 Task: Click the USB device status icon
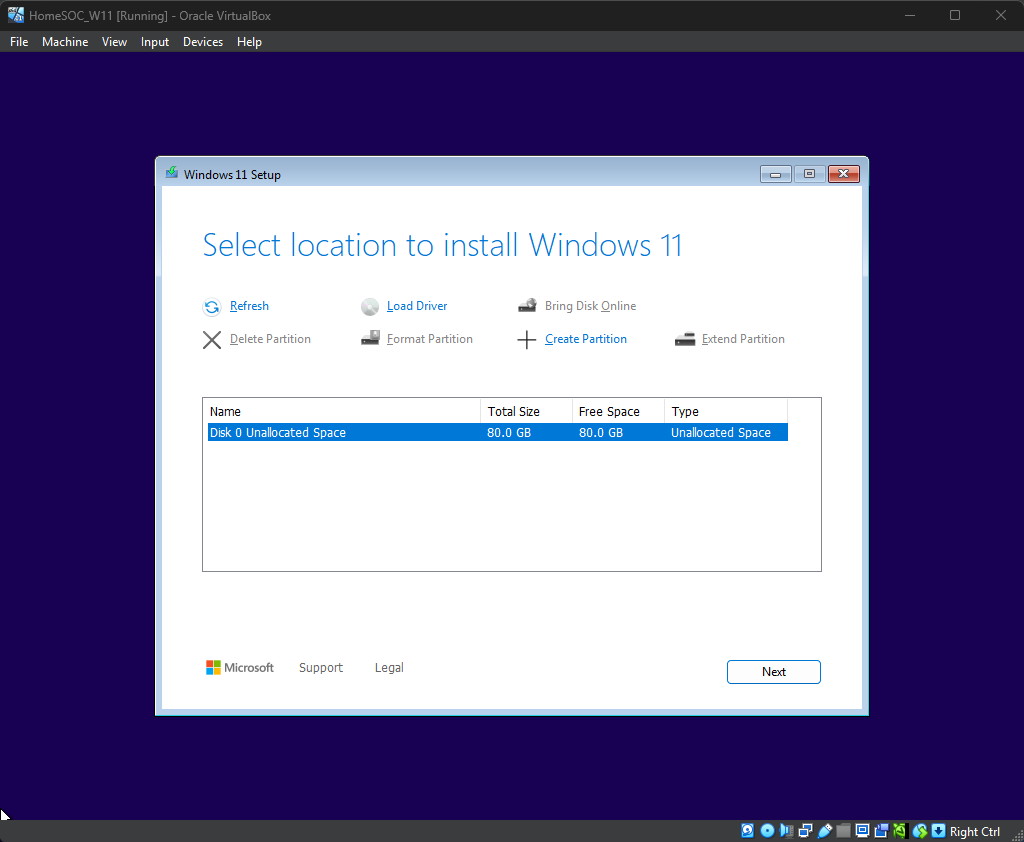click(x=825, y=831)
